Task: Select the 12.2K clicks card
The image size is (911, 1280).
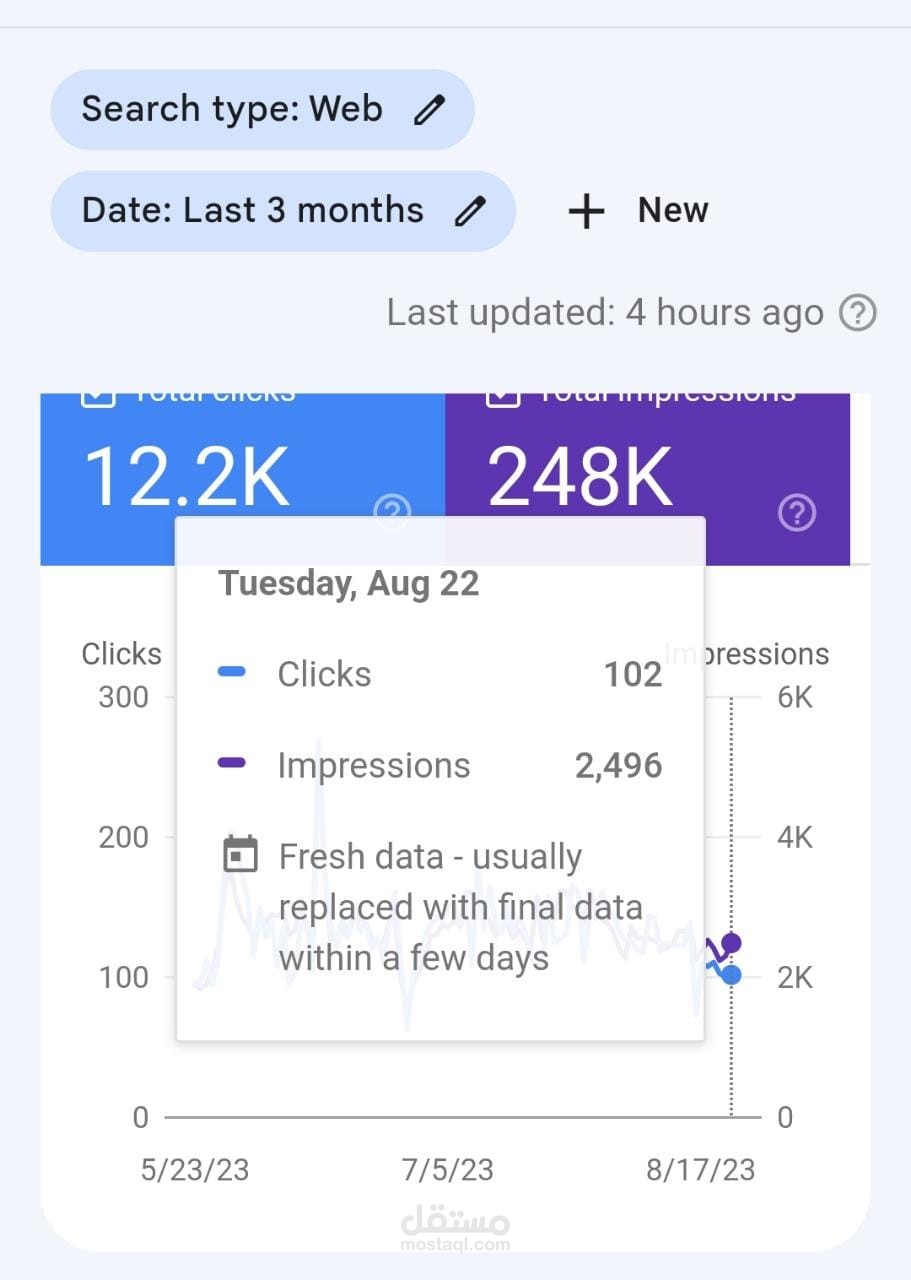Action: point(243,479)
